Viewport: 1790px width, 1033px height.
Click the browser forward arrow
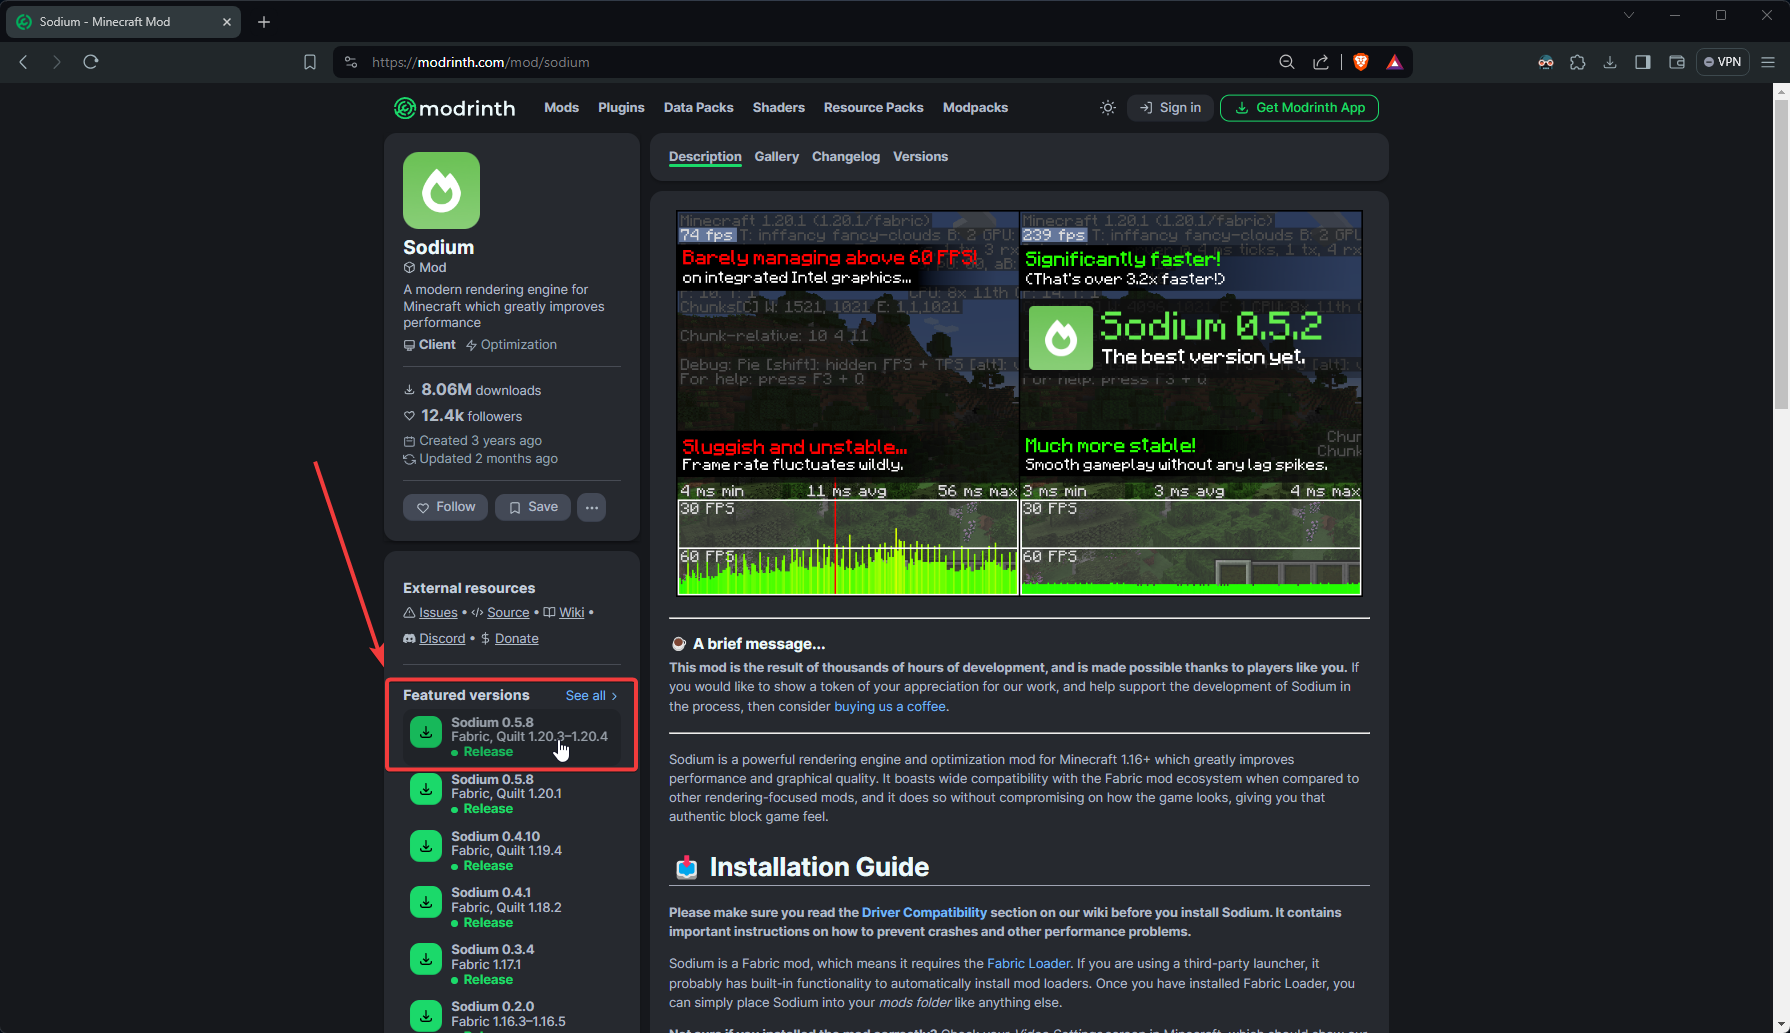point(57,62)
